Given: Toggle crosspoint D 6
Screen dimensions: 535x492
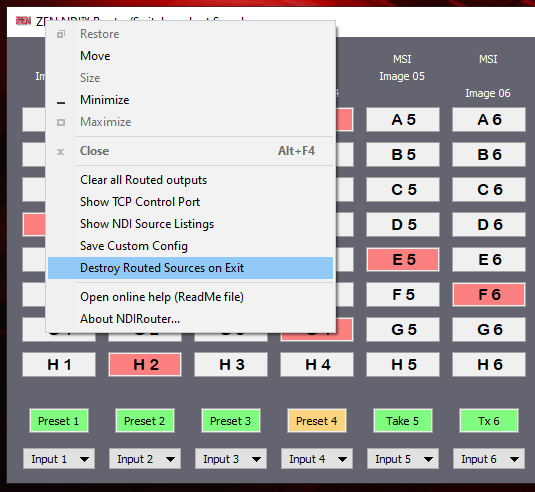Looking at the screenshot, I should pos(489,225).
